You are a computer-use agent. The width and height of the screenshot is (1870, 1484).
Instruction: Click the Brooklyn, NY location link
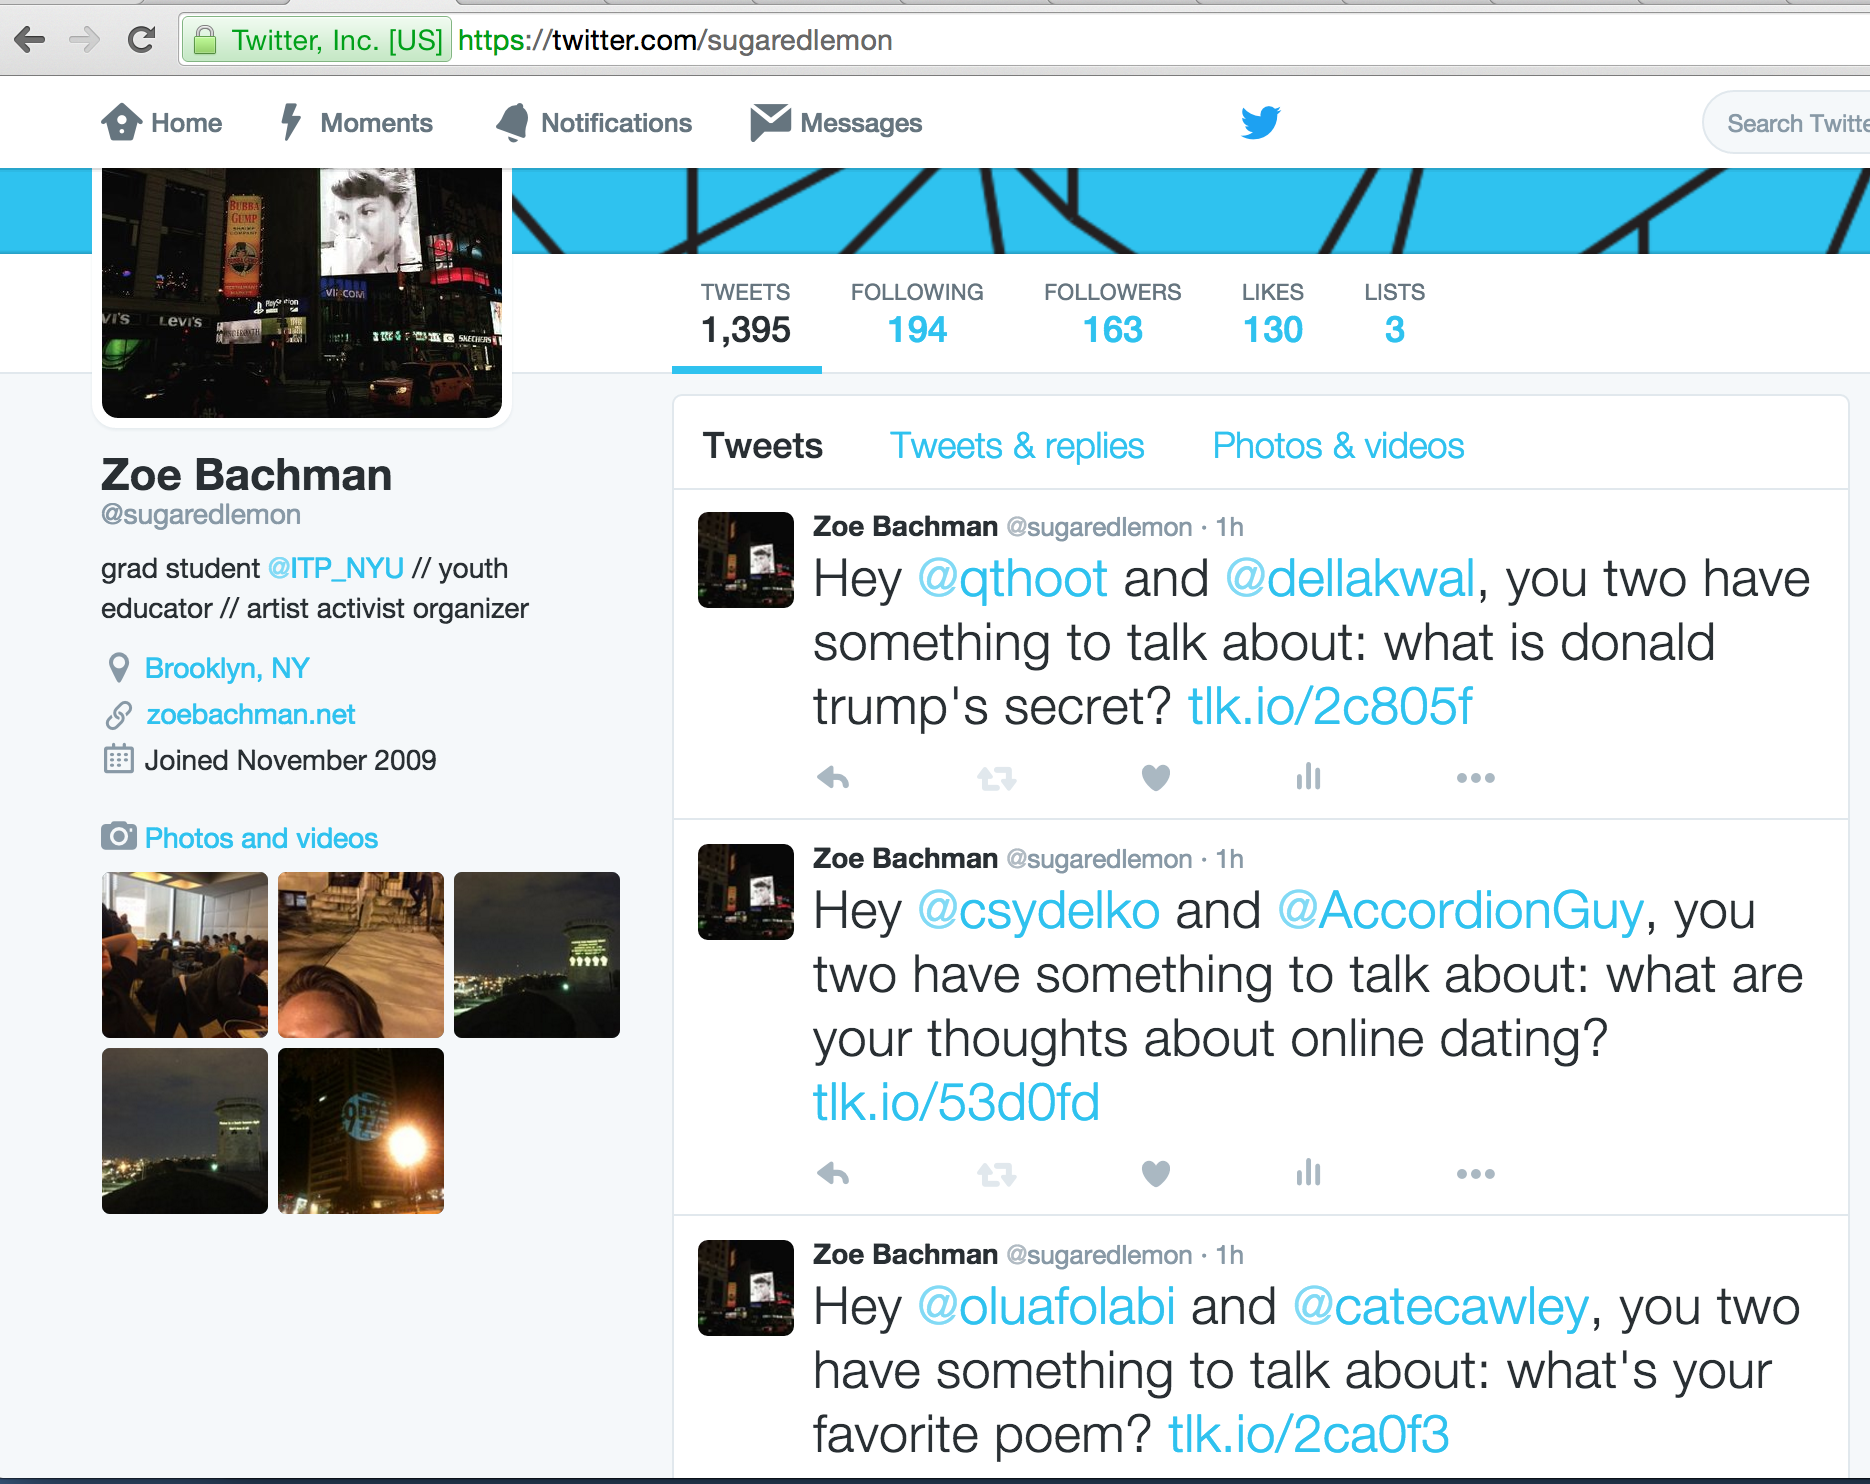point(227,668)
